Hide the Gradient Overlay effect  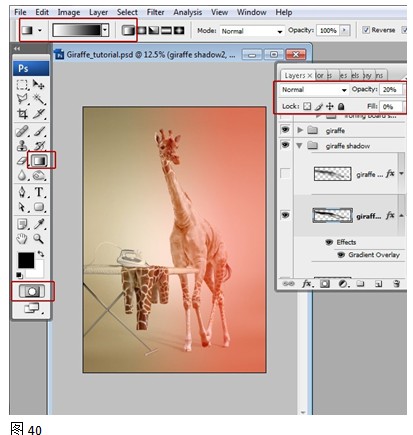pyautogui.click(x=341, y=255)
